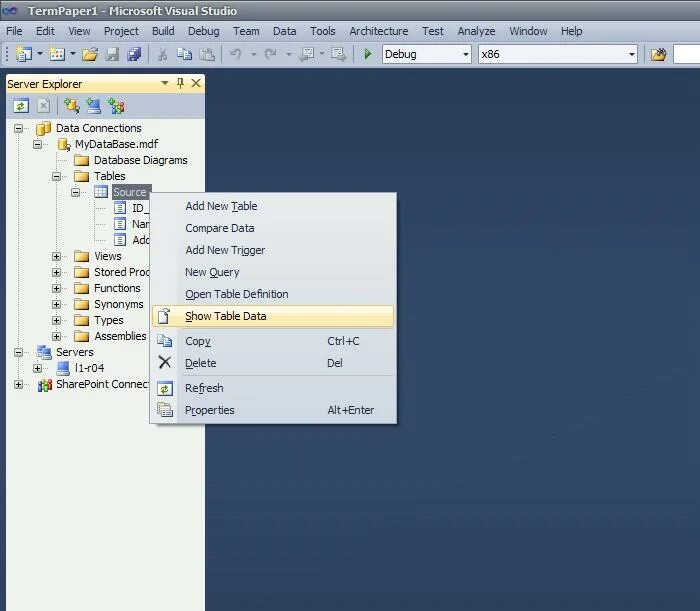Click the Connect to Server icon
The image size is (700, 611).
[94, 106]
